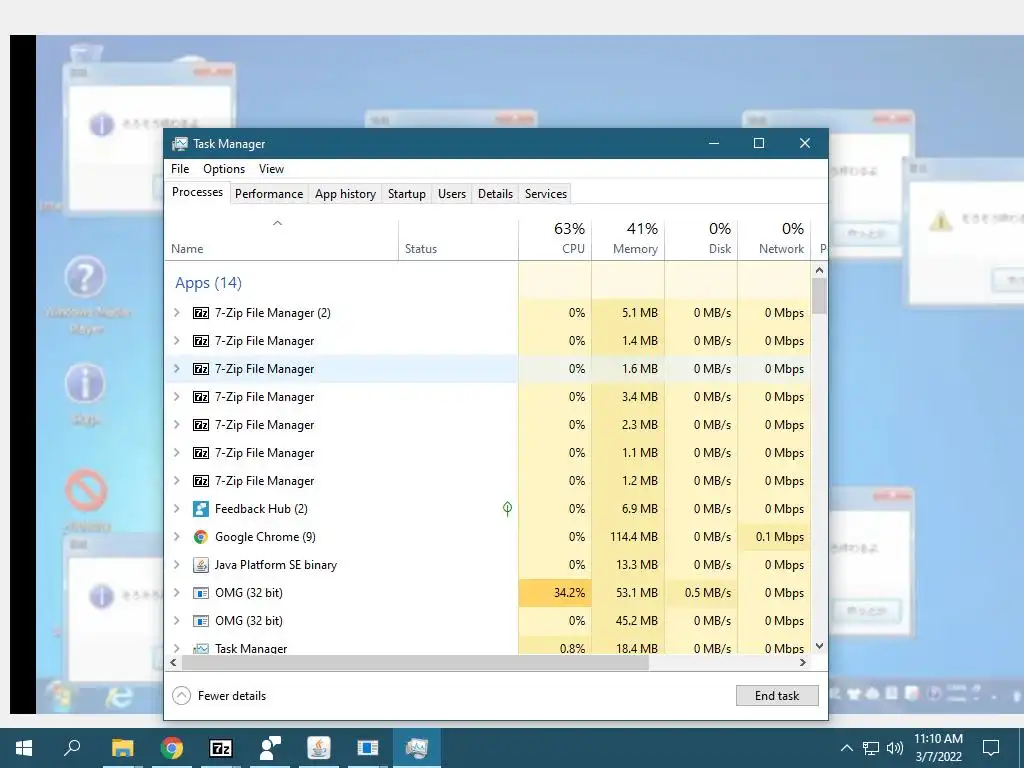
Task: Open the notification center icon
Action: pos(991,748)
